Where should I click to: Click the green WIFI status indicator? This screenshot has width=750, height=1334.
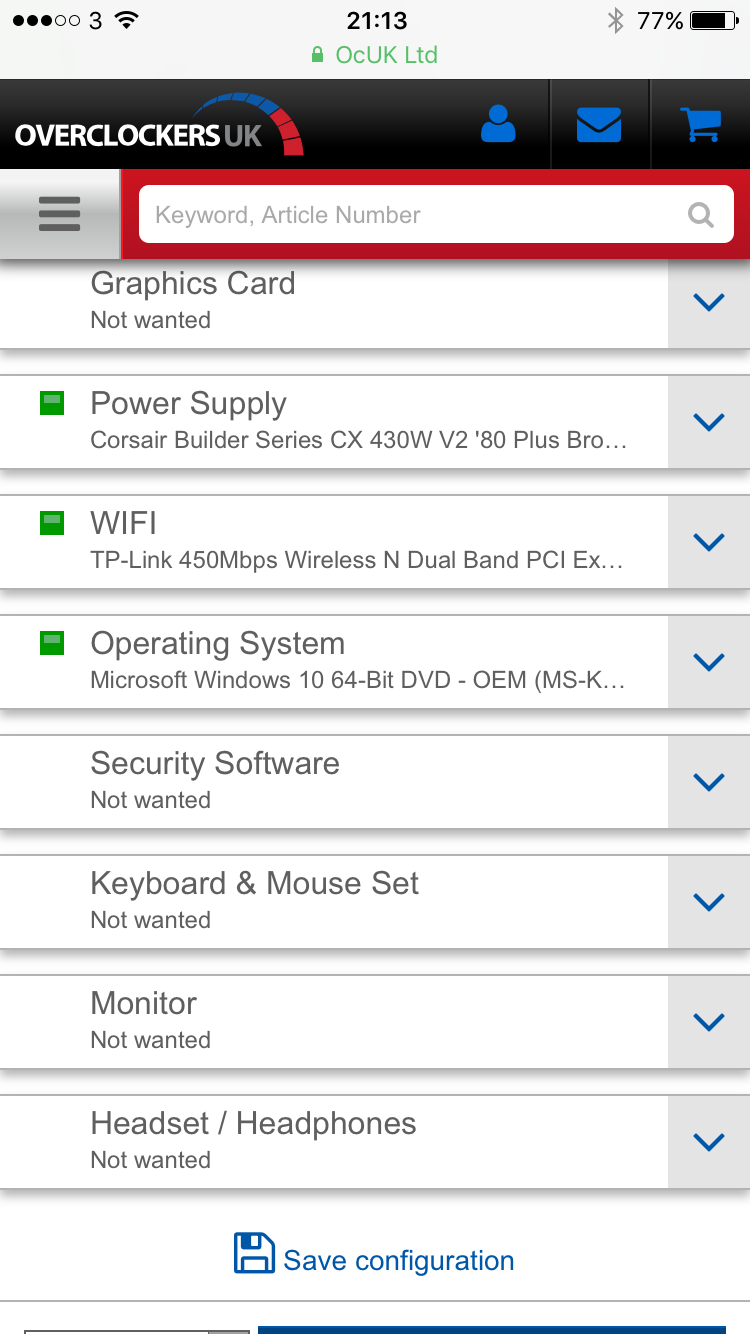[x=52, y=523]
